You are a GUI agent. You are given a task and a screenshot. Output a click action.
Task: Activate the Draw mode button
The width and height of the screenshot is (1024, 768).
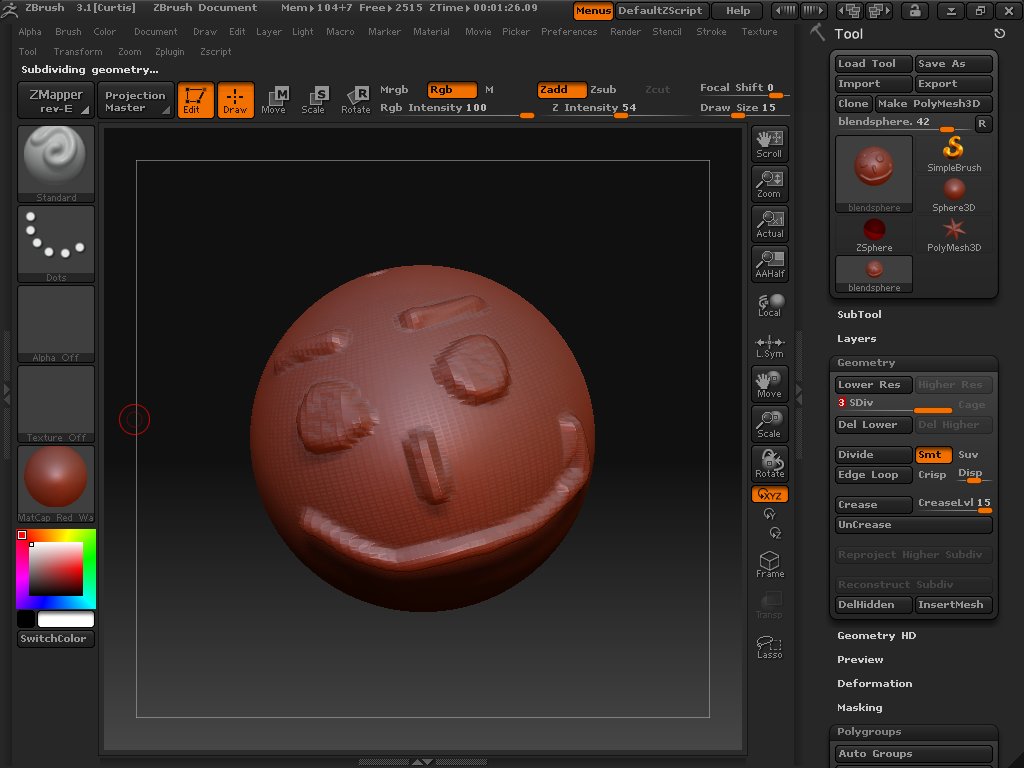(235, 100)
